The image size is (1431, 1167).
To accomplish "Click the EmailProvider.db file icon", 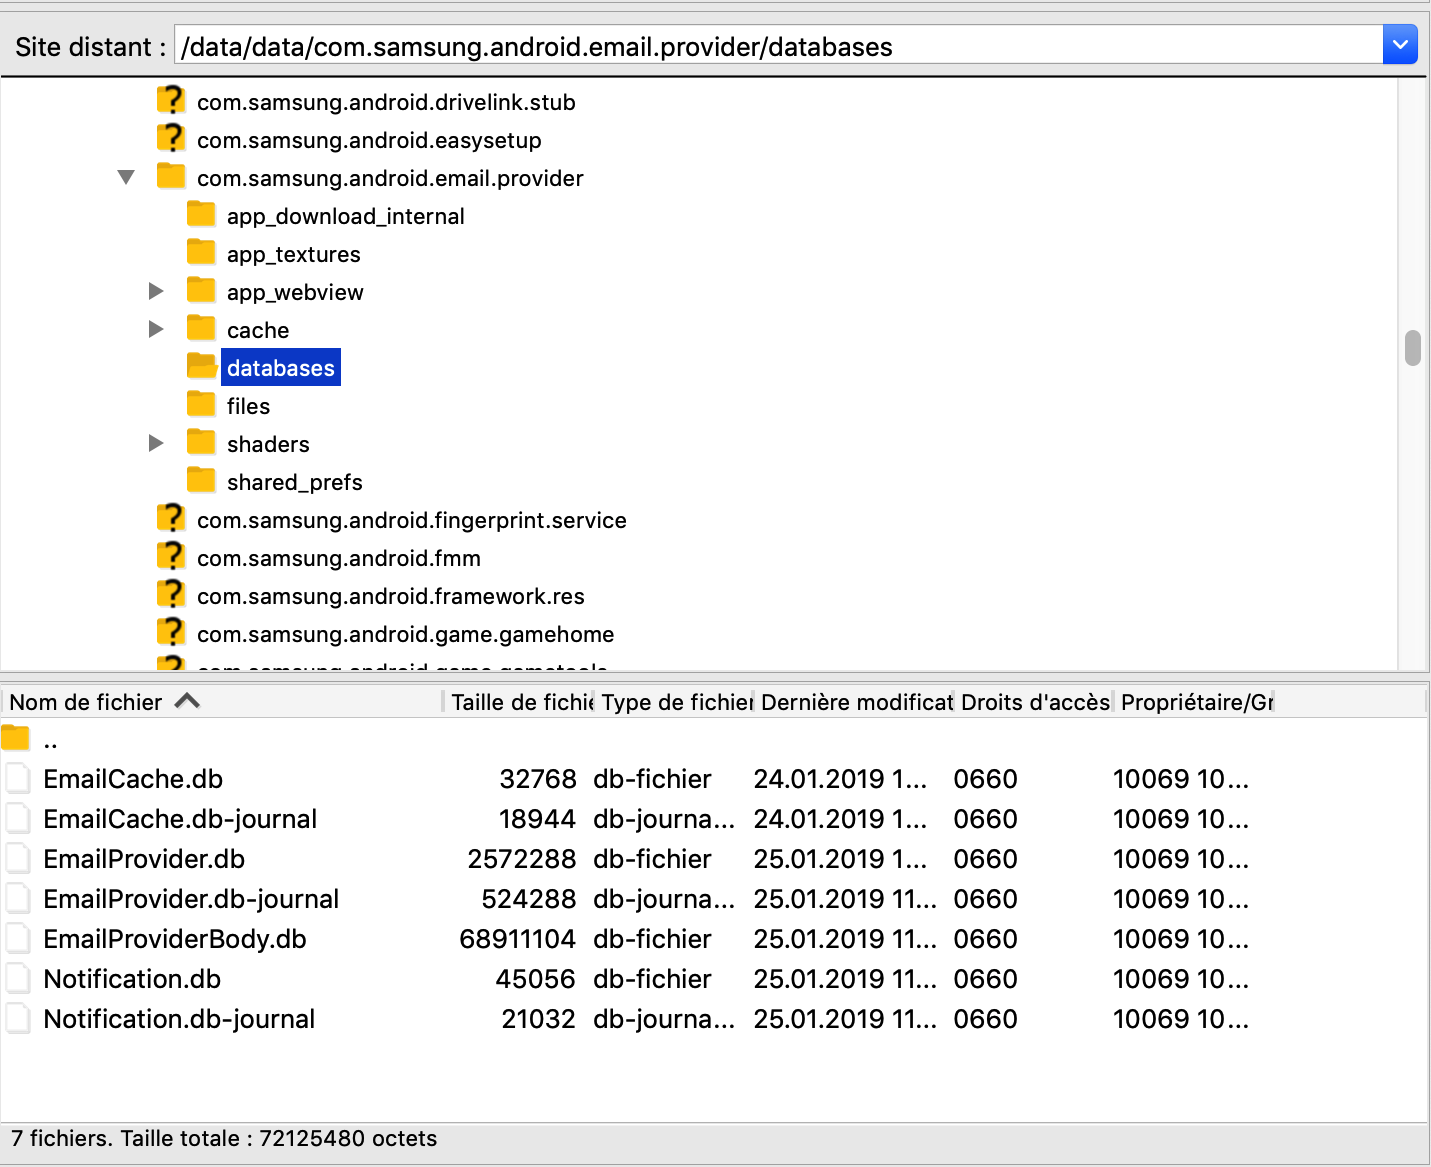I will tap(18, 858).
